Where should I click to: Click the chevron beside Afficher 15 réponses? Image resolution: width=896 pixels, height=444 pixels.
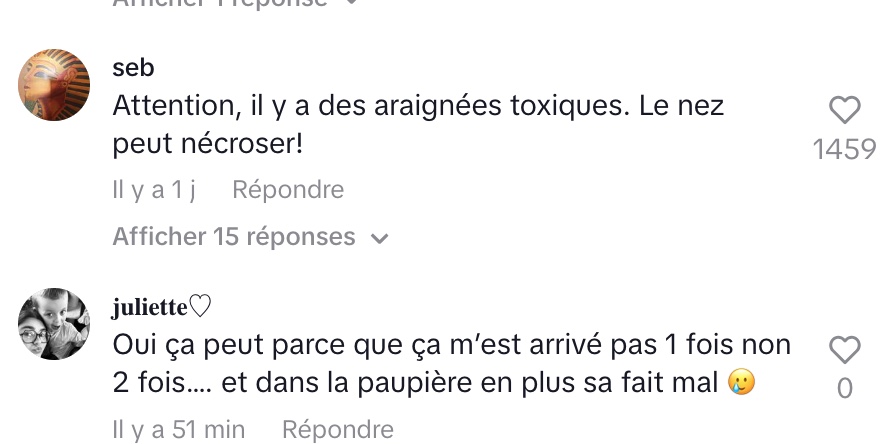tap(379, 239)
